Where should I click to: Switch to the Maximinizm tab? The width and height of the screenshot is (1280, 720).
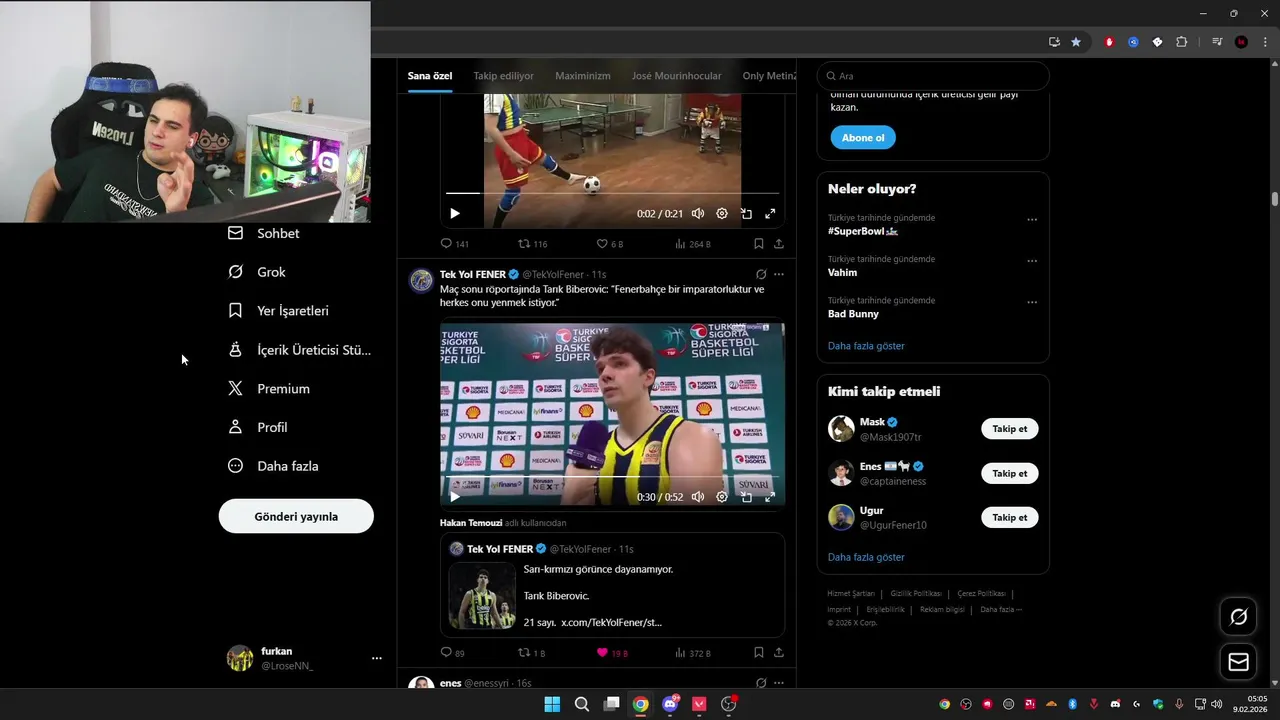583,76
